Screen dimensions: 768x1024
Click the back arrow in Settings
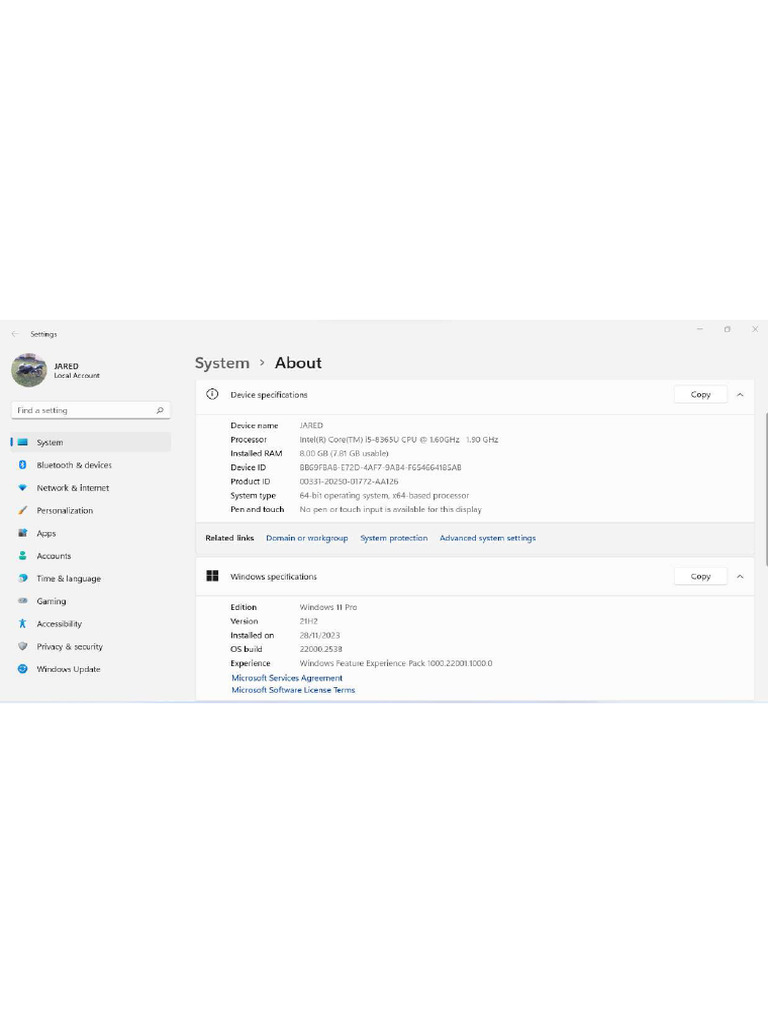pyautogui.click(x=15, y=334)
